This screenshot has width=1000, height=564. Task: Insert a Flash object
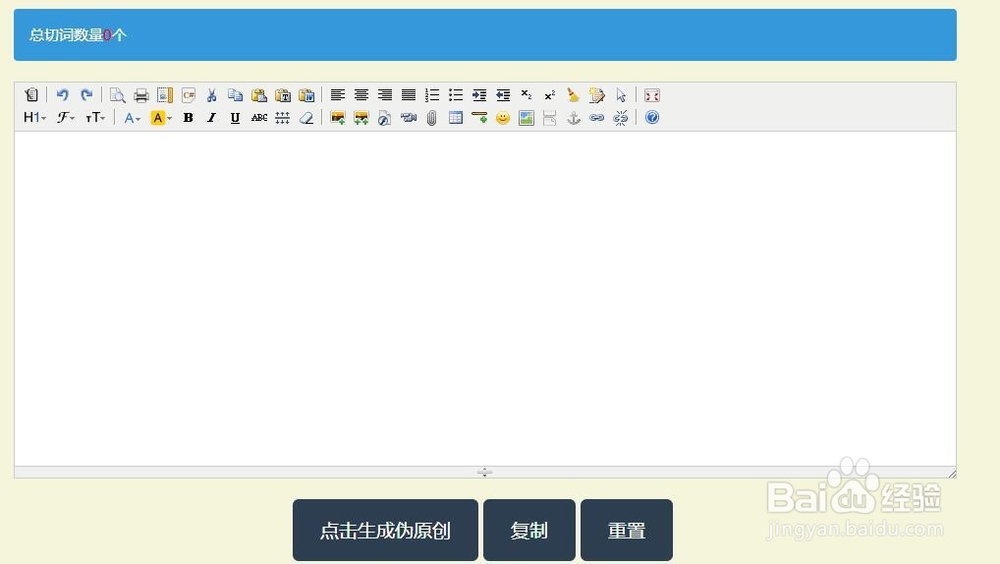[x=385, y=117]
